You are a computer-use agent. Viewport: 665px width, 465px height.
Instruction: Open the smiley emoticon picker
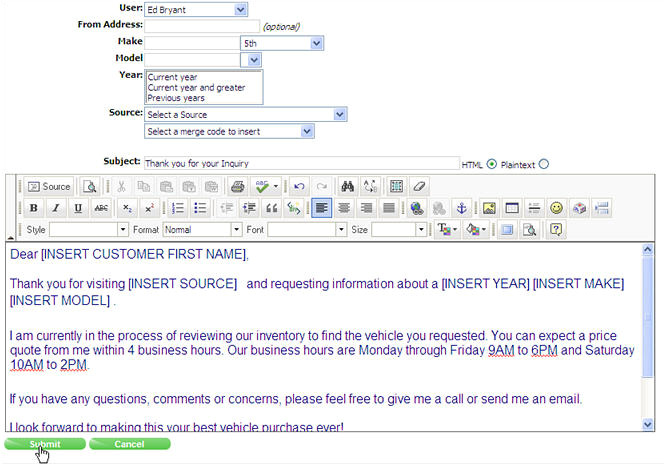coord(556,208)
